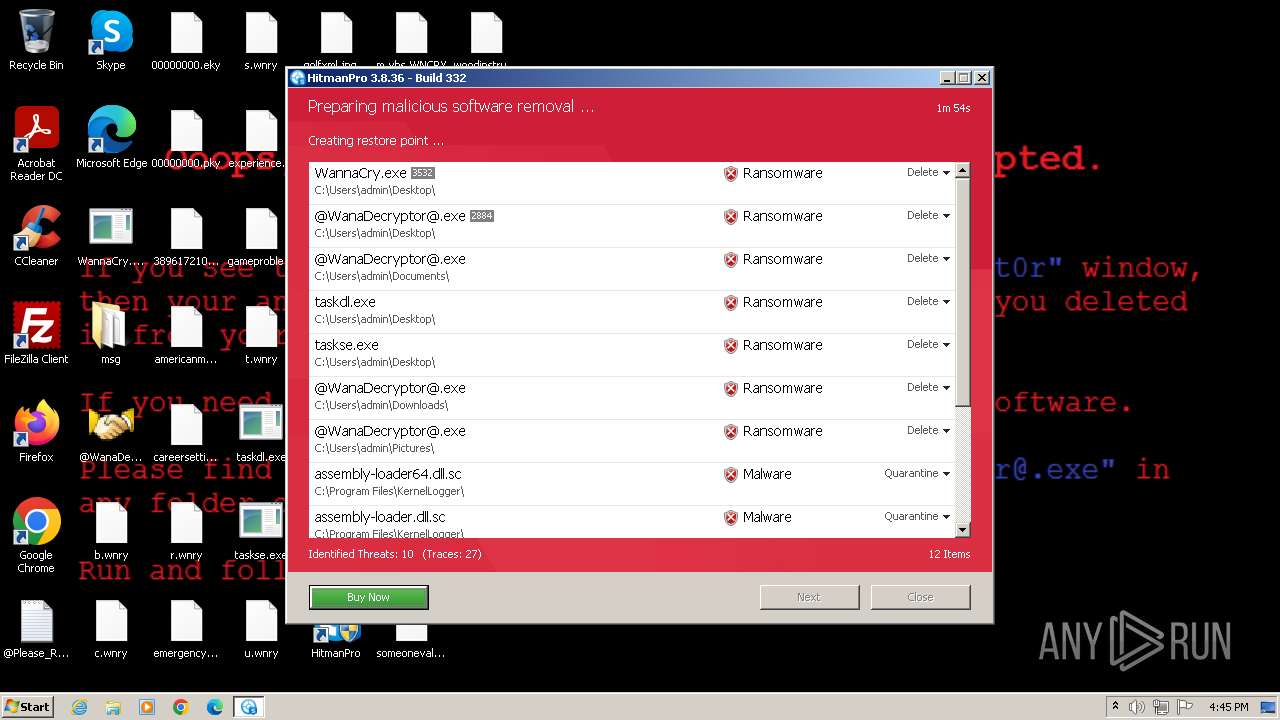Click the Close button in HitmanPro

pos(920,597)
